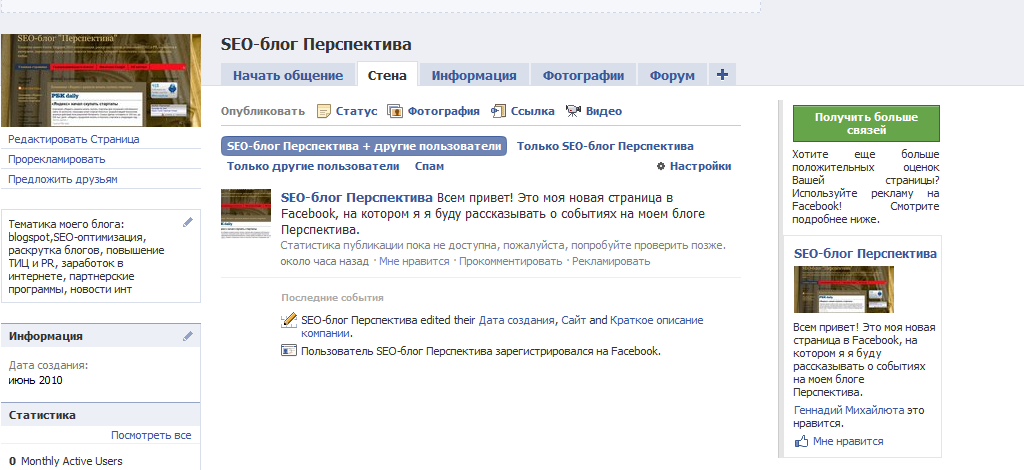Open the post author name SEO-блог Перспектива
Screen dimensions: 1024x470
point(357,197)
